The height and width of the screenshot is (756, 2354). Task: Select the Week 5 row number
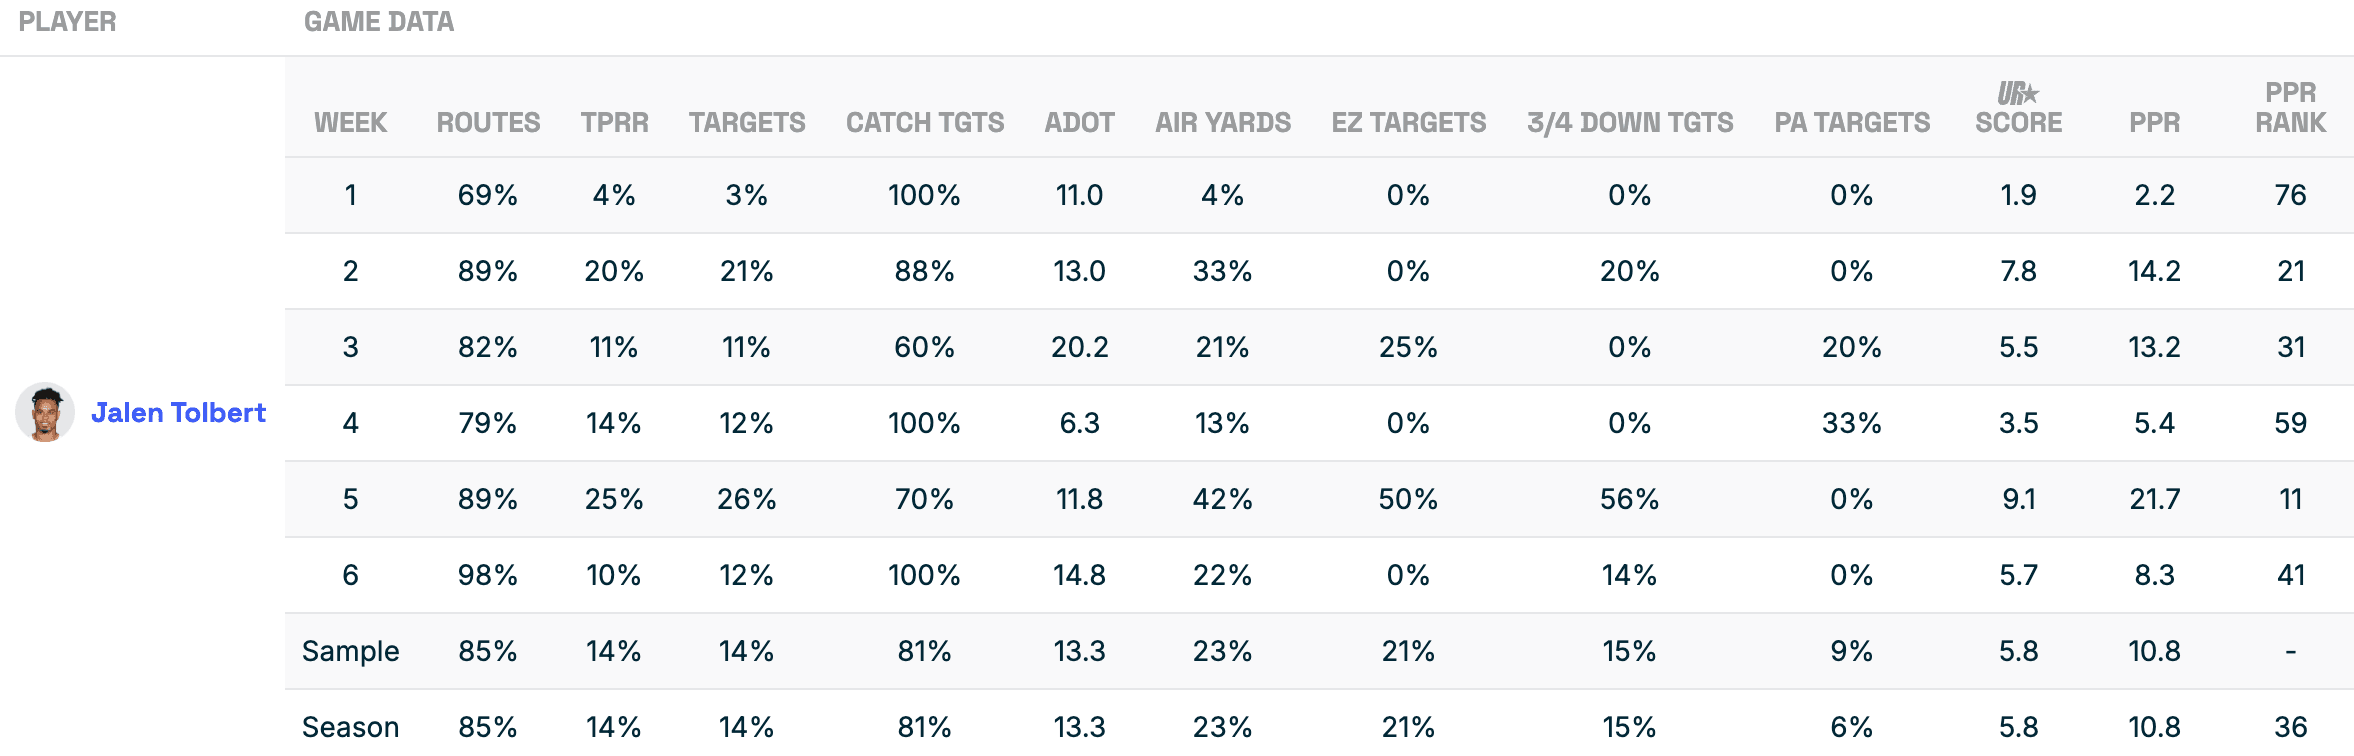[350, 499]
